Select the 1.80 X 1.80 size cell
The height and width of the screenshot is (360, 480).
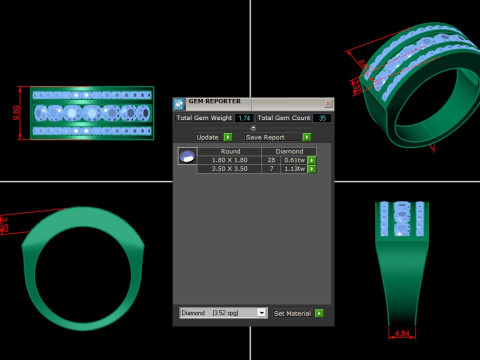pyautogui.click(x=229, y=160)
